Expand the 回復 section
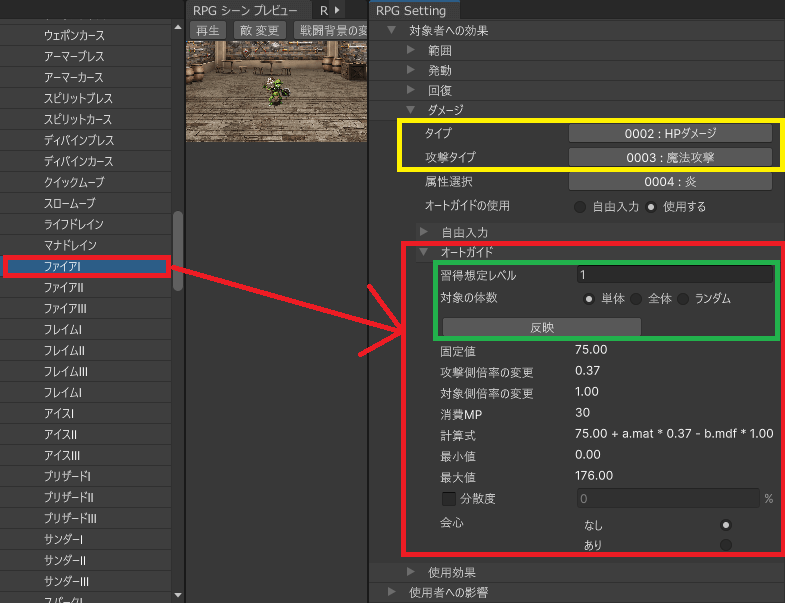Viewport: 785px width, 603px height. pos(411,90)
